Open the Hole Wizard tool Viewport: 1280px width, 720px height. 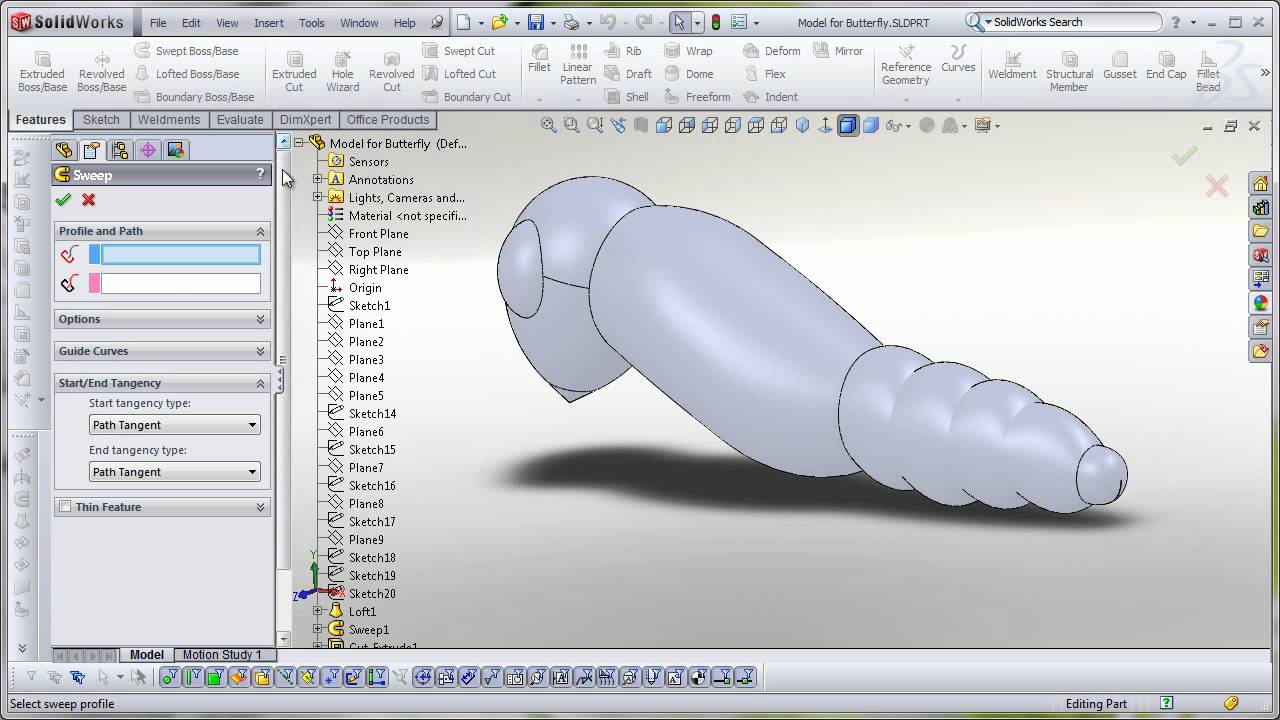342,72
